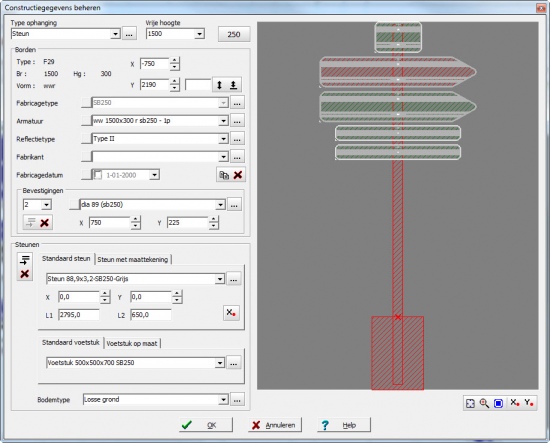Remove the bevestiging with the red X

(x=45, y=222)
